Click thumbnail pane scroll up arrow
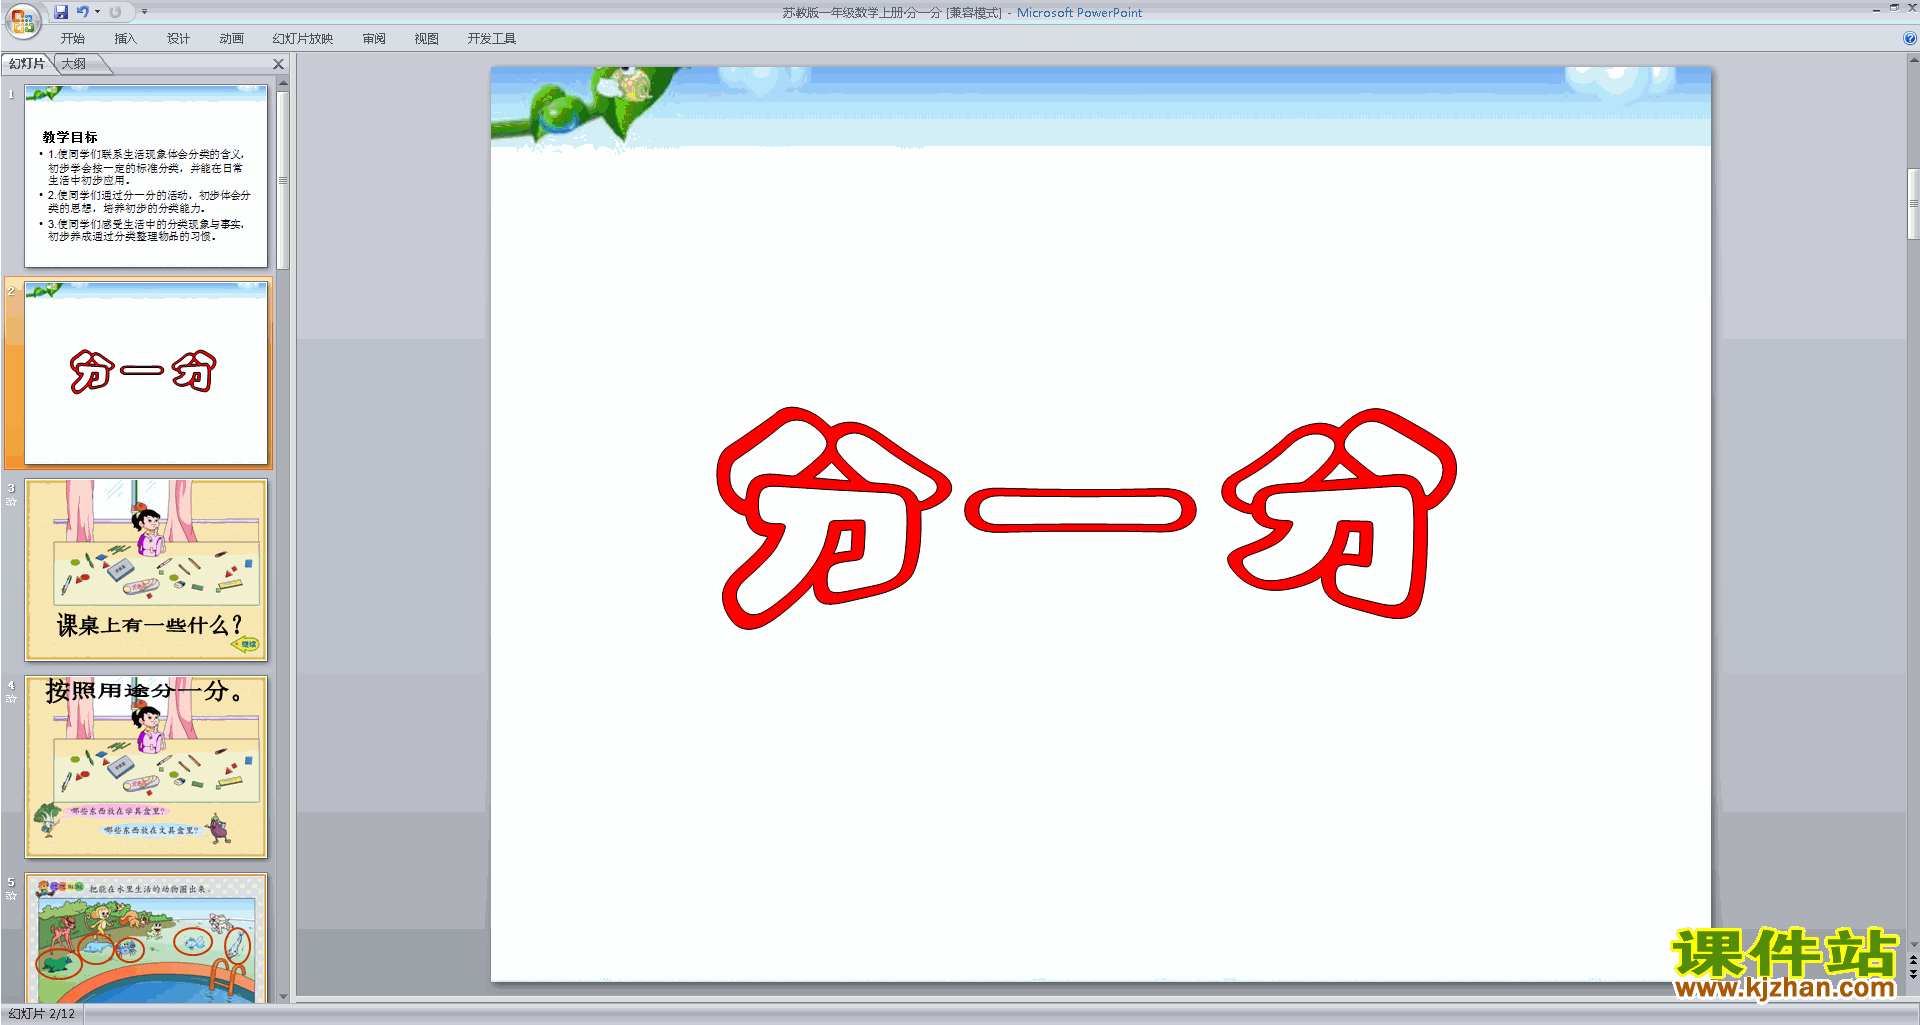This screenshot has width=1920, height=1025. [283, 84]
